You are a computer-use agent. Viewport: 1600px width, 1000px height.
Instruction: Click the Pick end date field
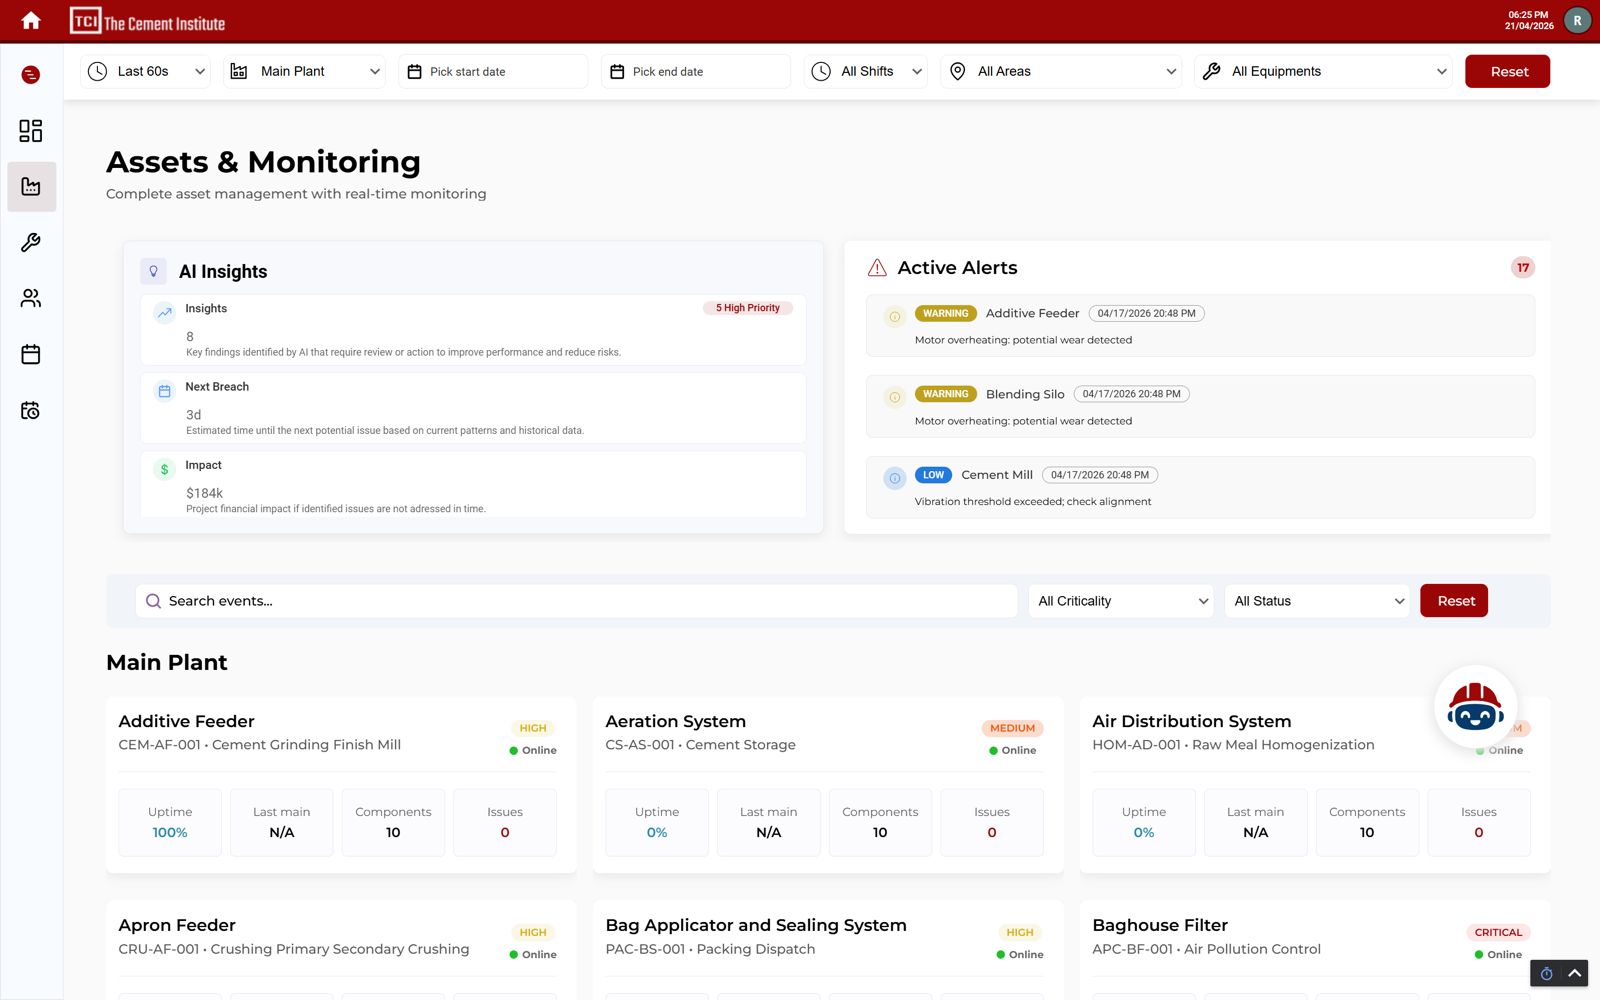(x=696, y=71)
